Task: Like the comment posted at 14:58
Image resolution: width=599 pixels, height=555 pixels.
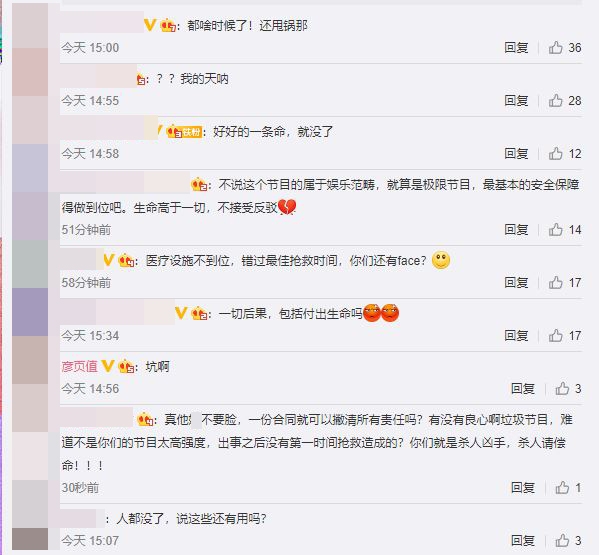Action: tap(555, 154)
